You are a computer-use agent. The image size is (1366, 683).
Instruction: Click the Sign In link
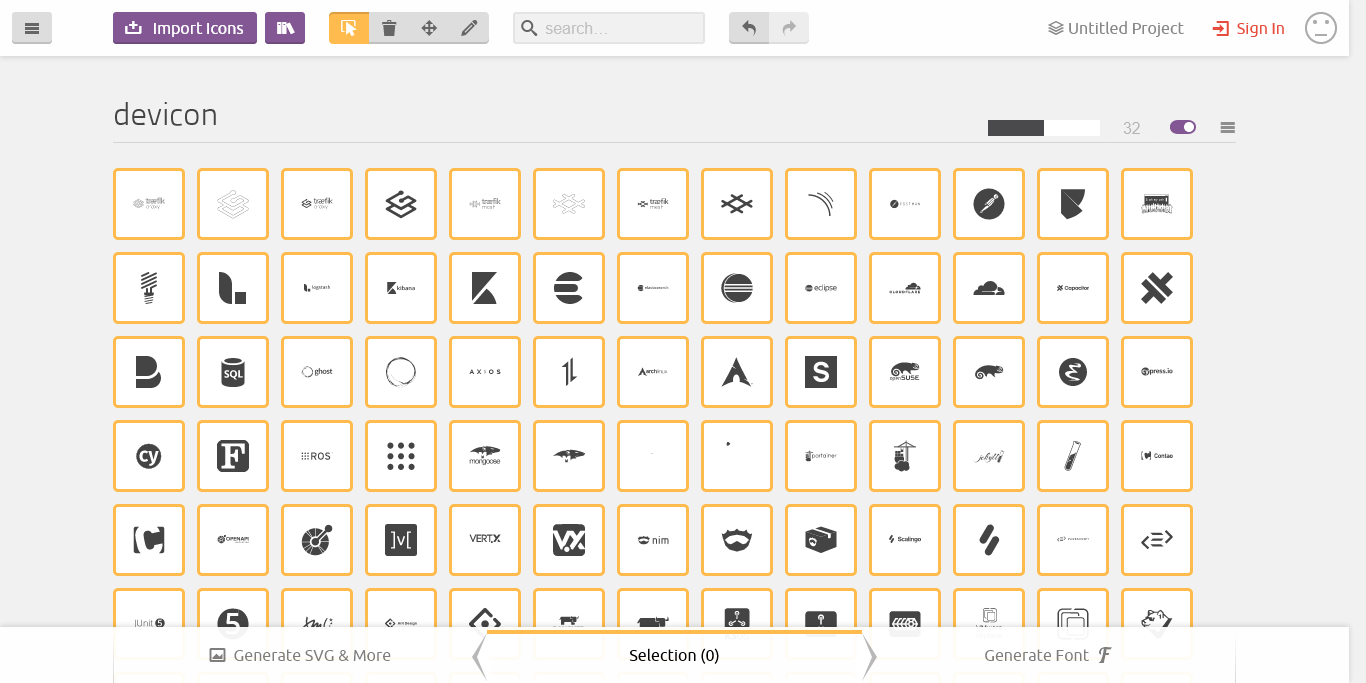(x=1249, y=28)
